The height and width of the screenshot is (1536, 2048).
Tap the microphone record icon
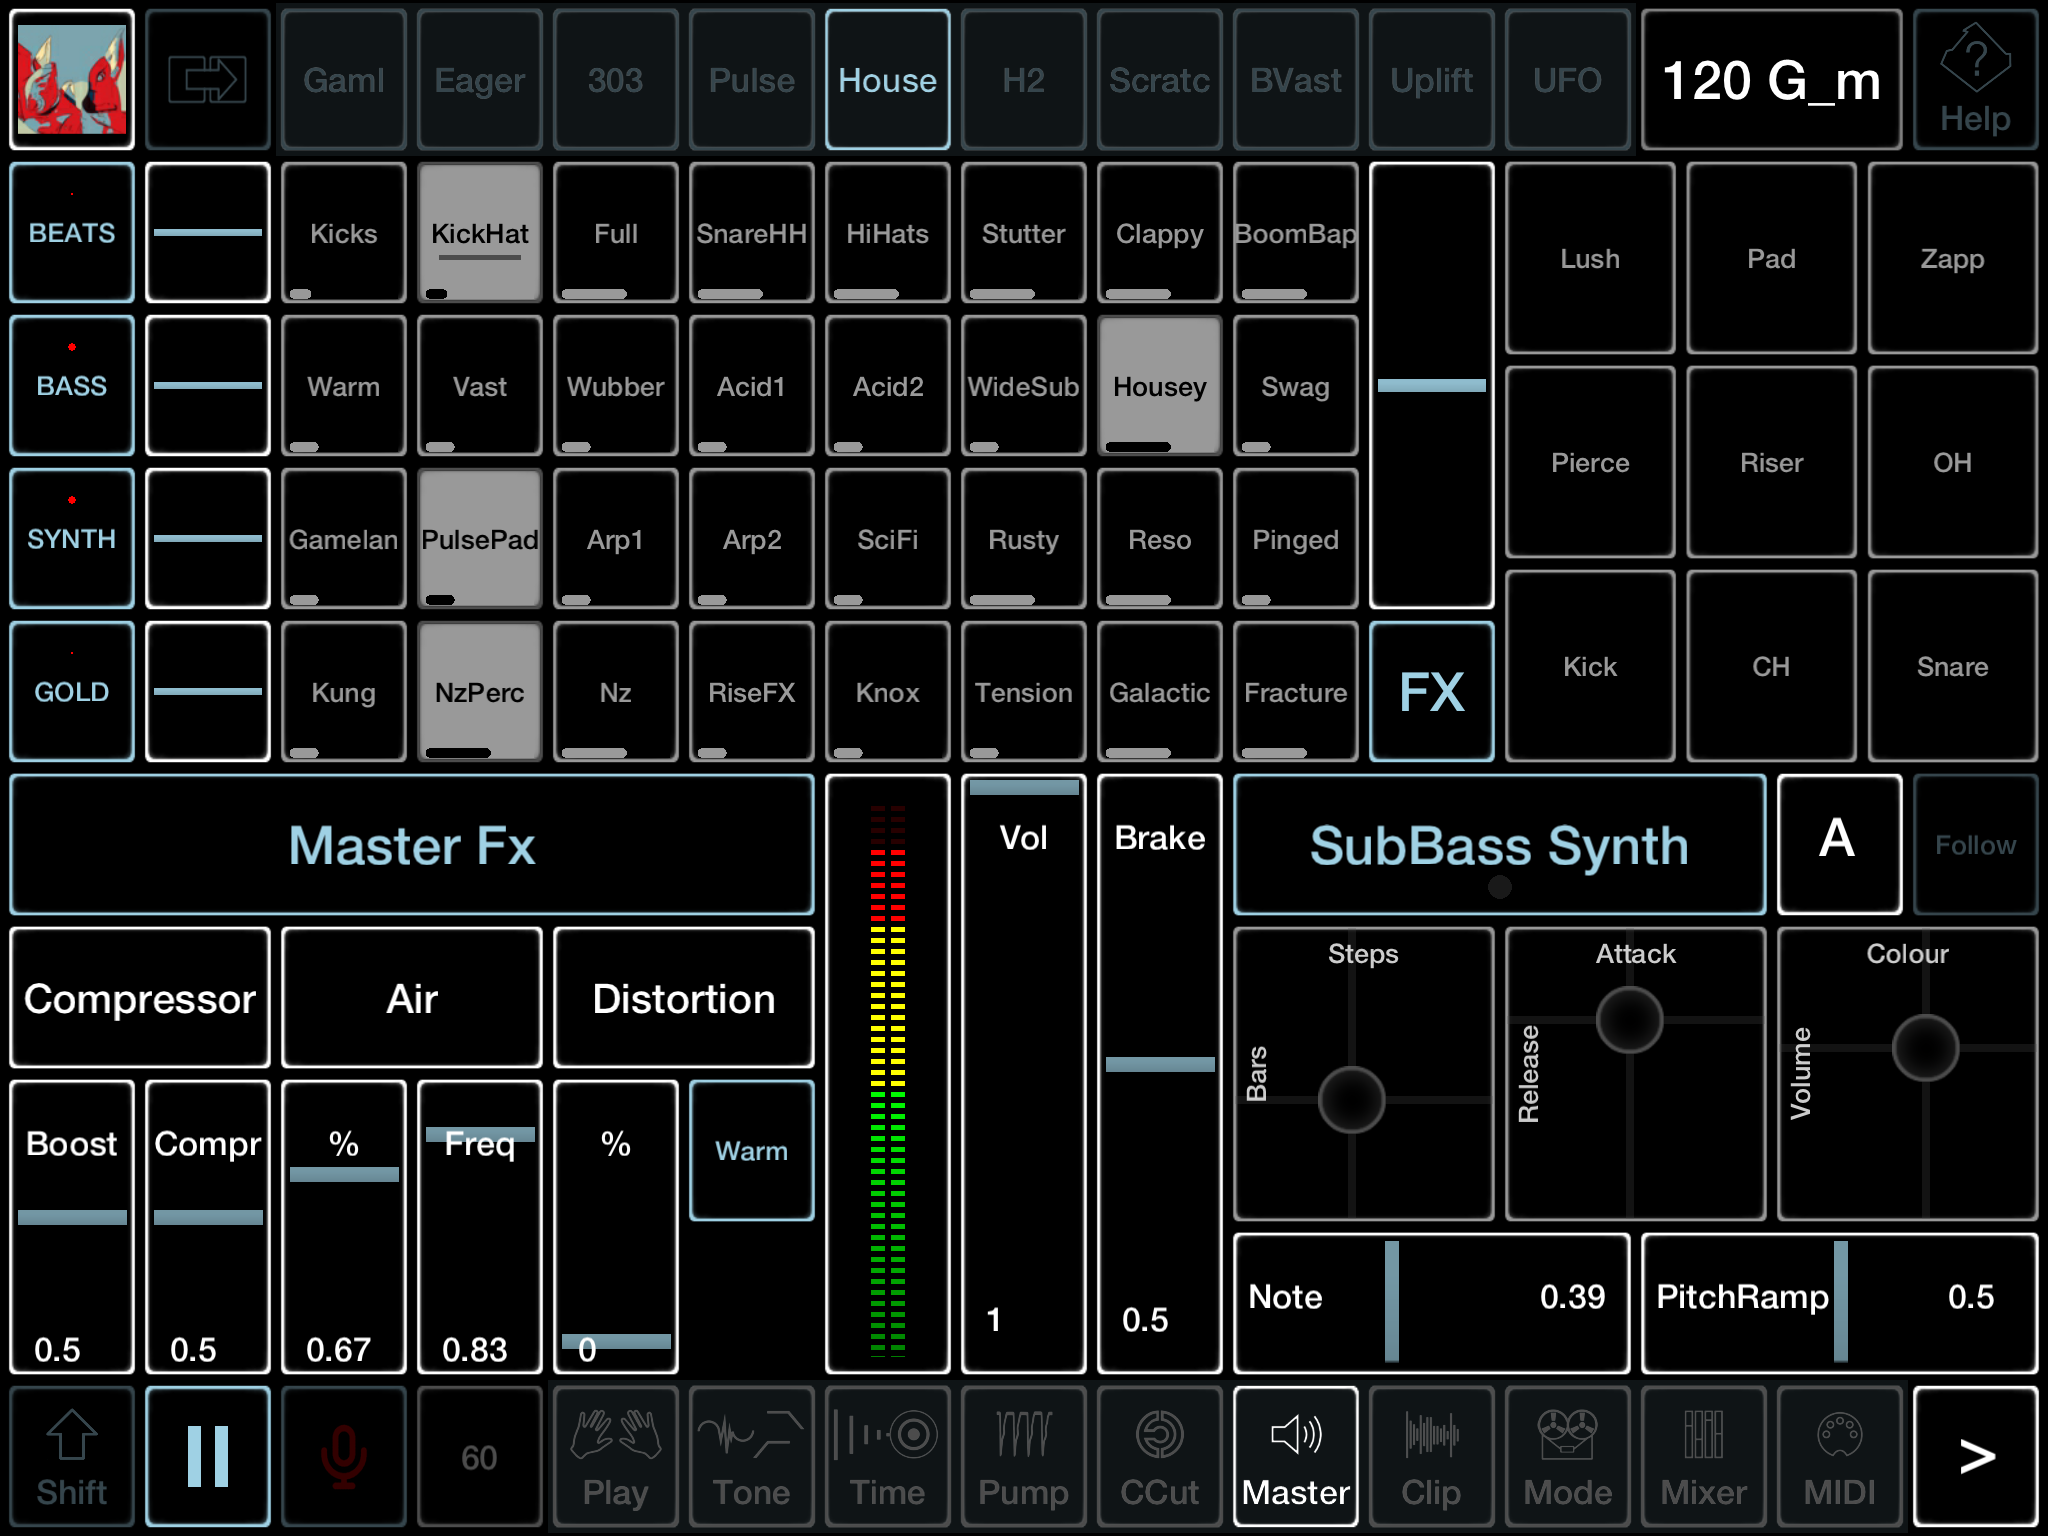(x=343, y=1456)
